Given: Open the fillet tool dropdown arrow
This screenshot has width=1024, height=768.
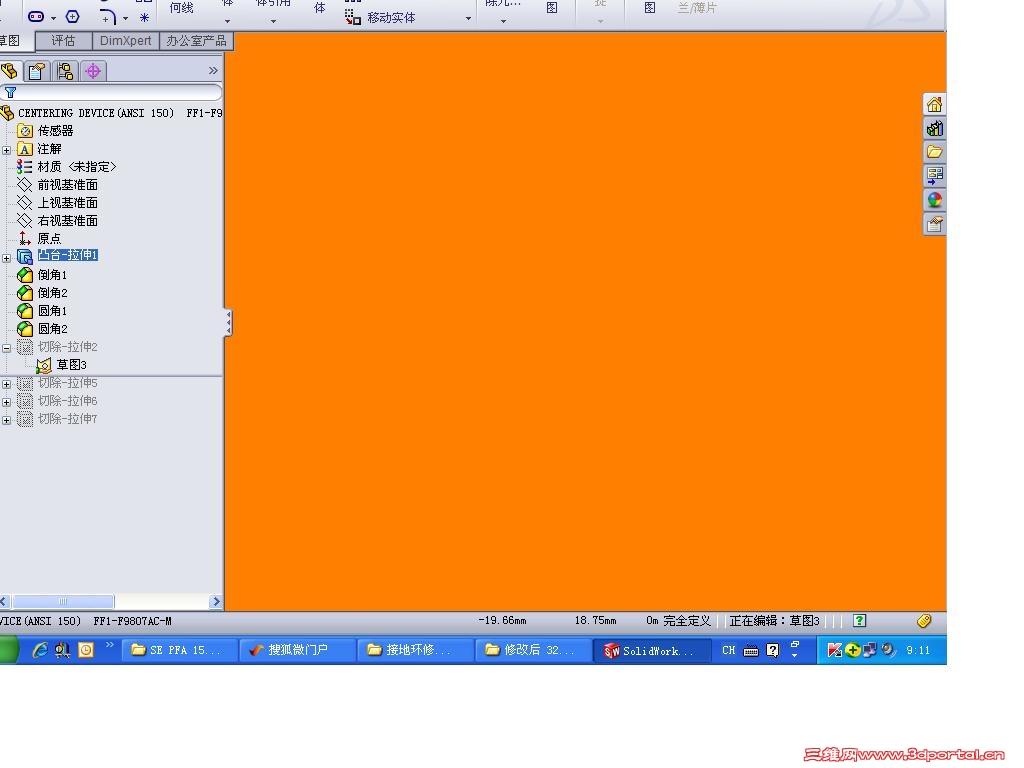Looking at the screenshot, I should pos(125,18).
